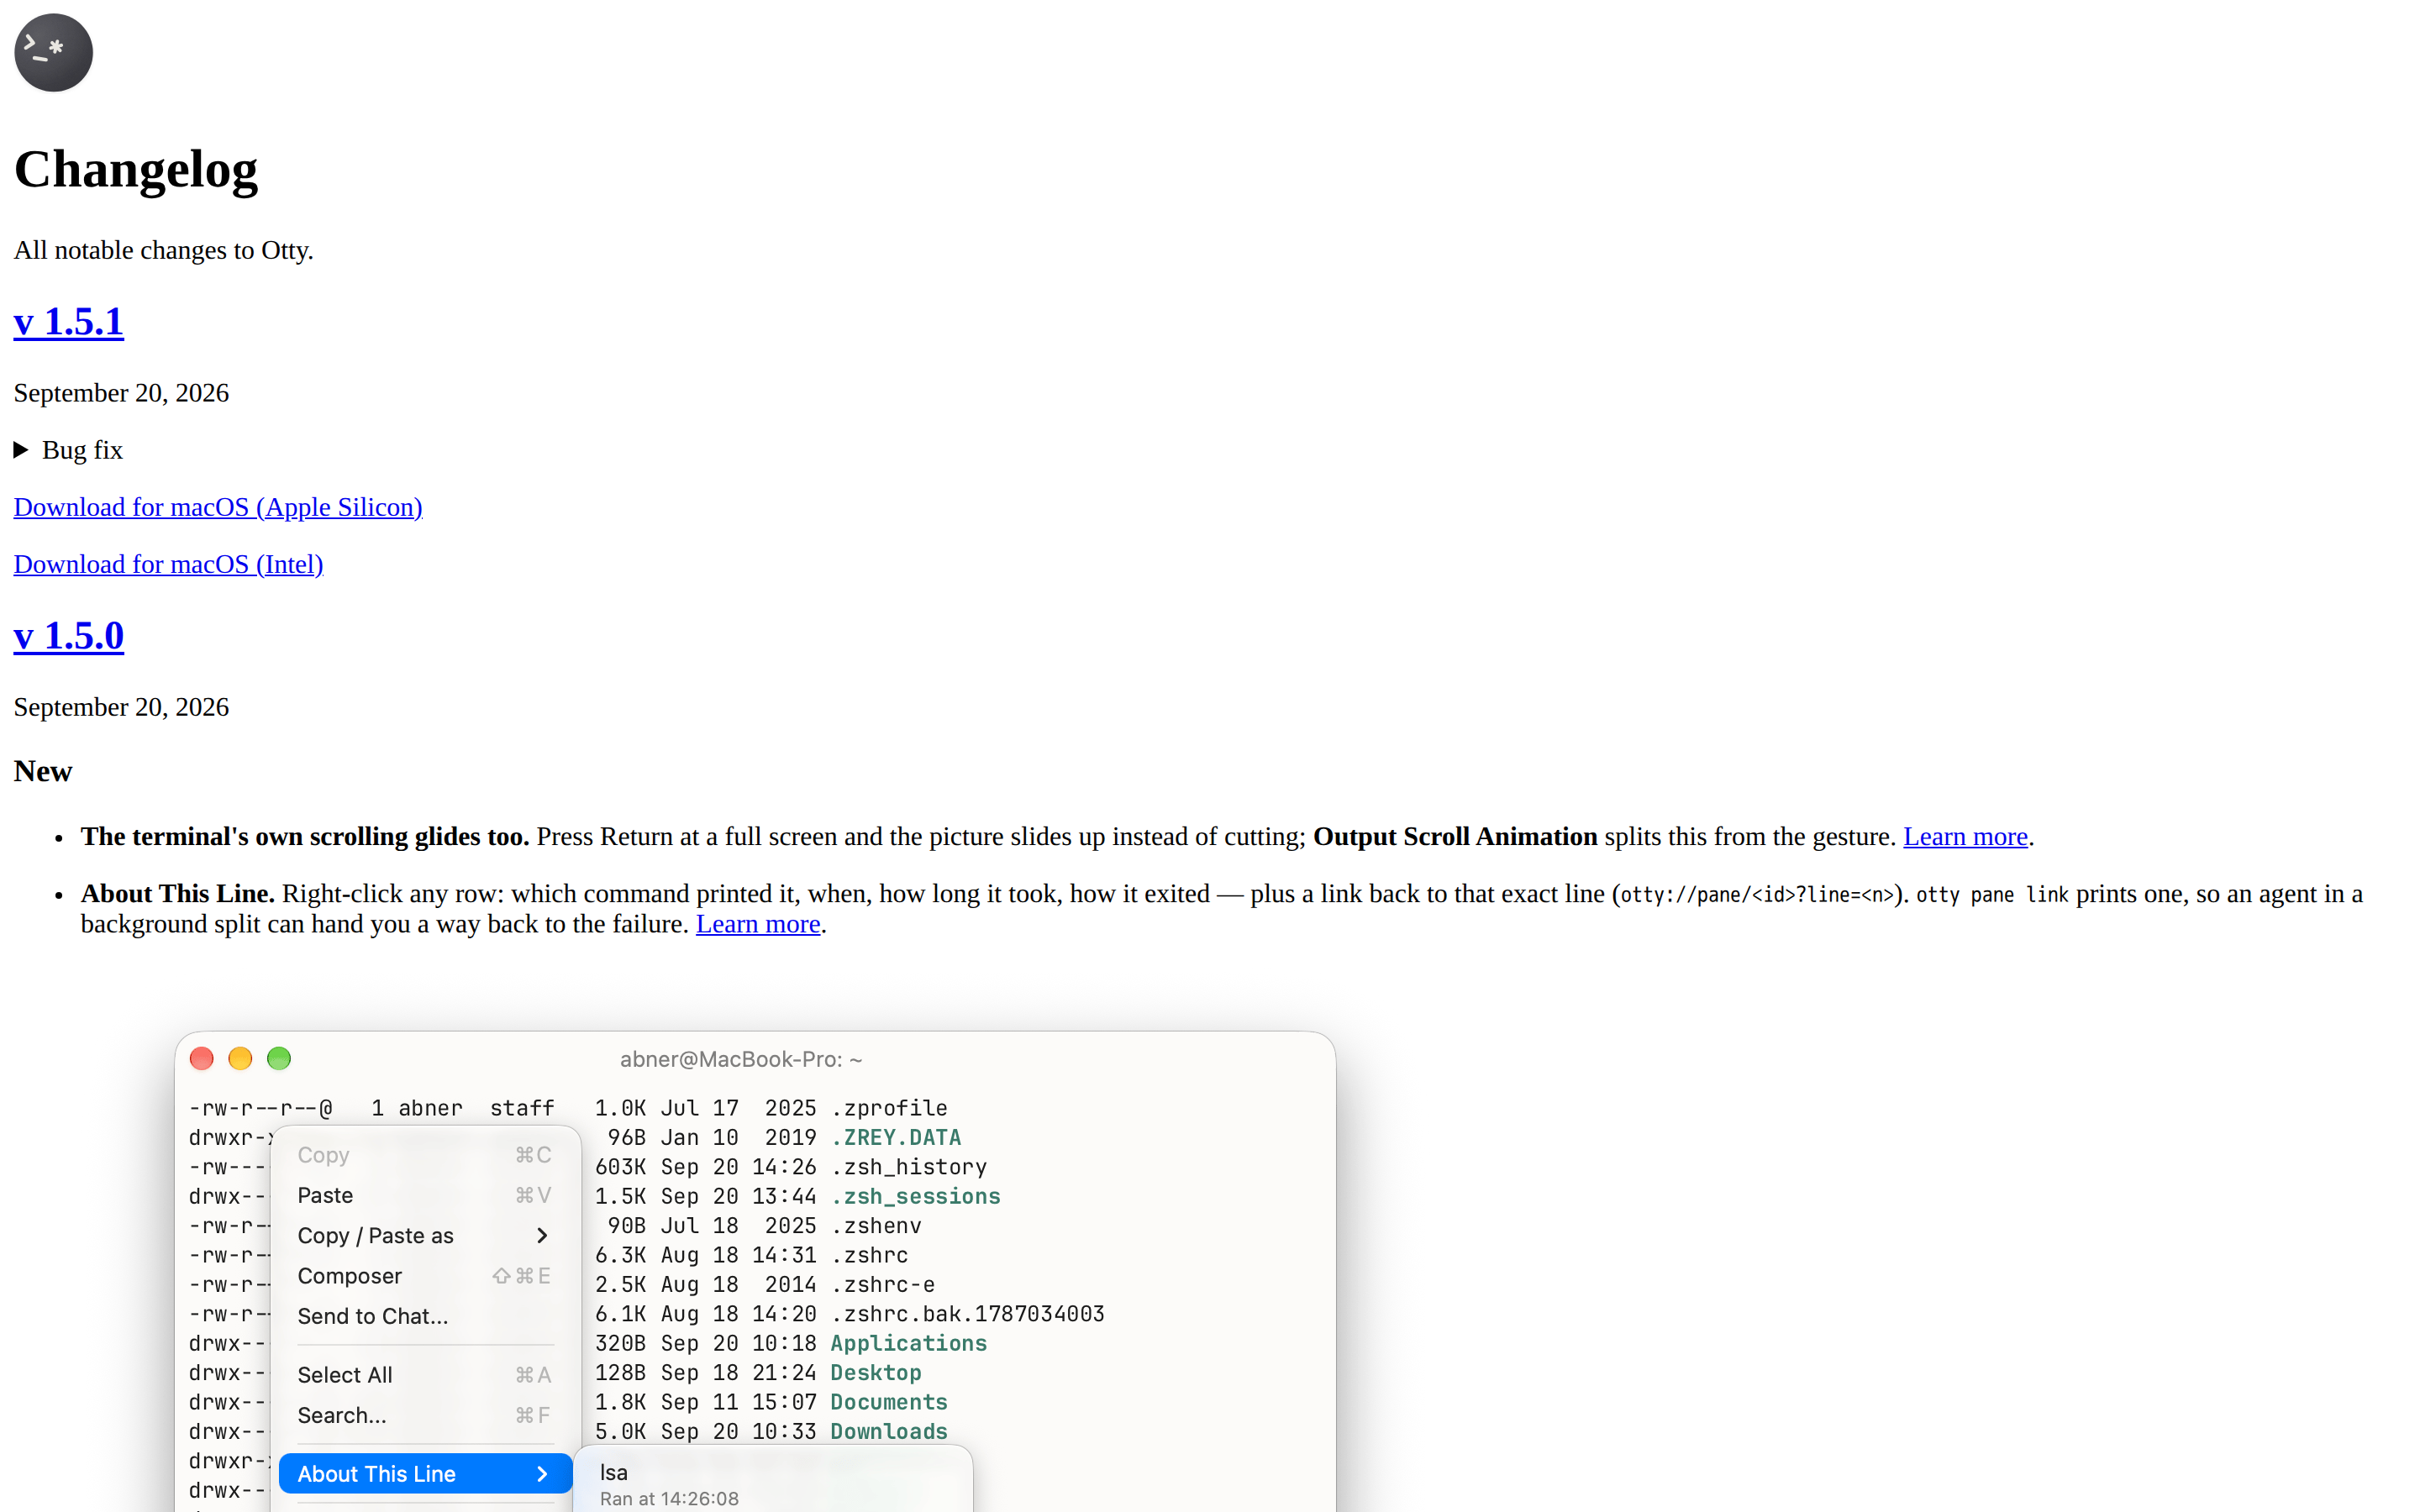Expand the Copy / Paste as submenu chevron
This screenshot has width=2420, height=1512.
pos(542,1236)
